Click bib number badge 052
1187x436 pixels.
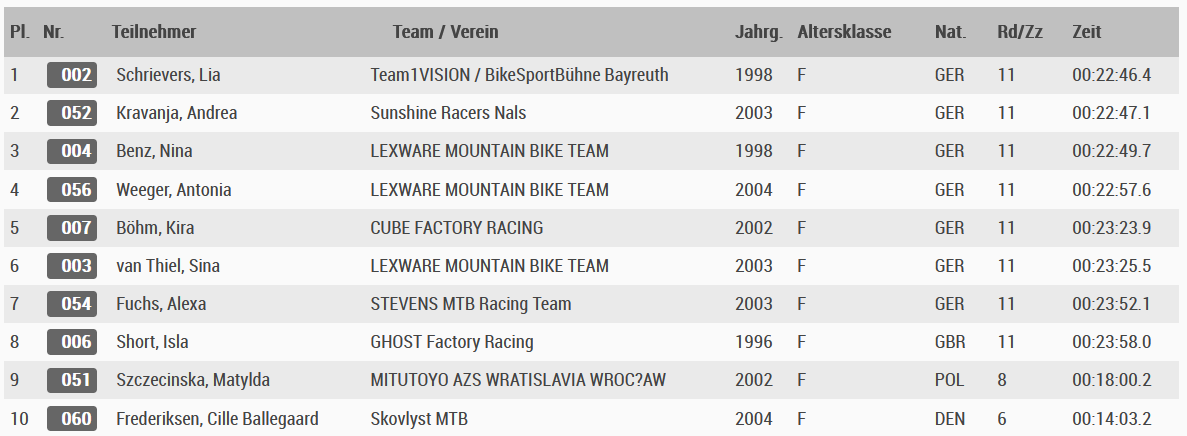point(72,113)
